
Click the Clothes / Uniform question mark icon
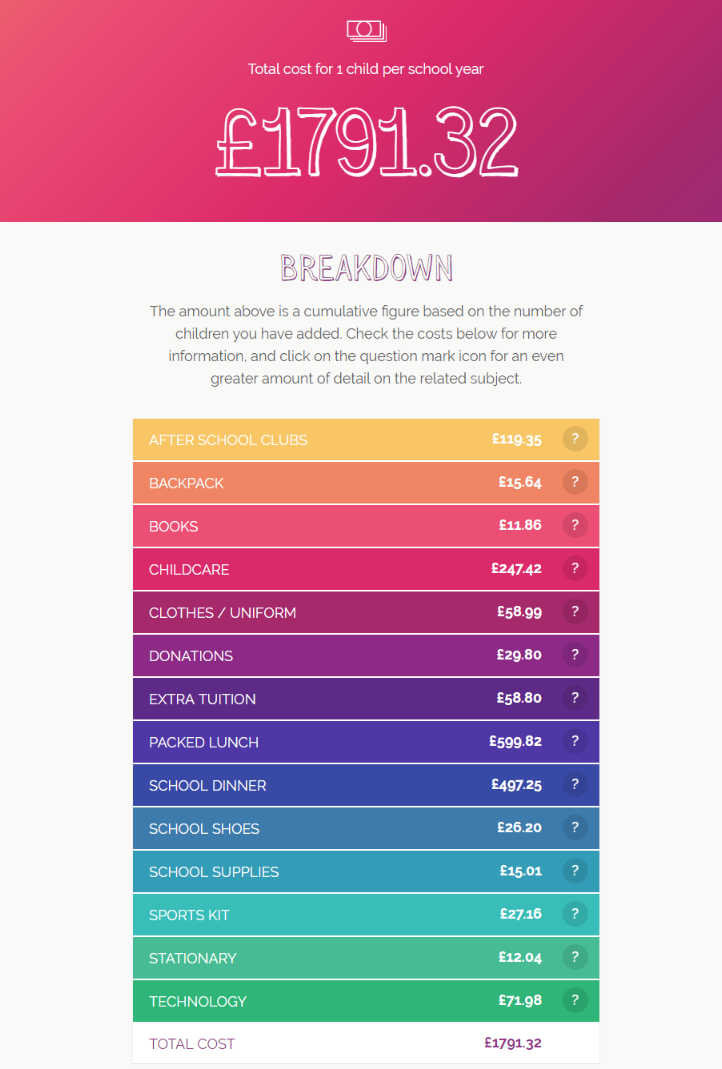tap(575, 612)
